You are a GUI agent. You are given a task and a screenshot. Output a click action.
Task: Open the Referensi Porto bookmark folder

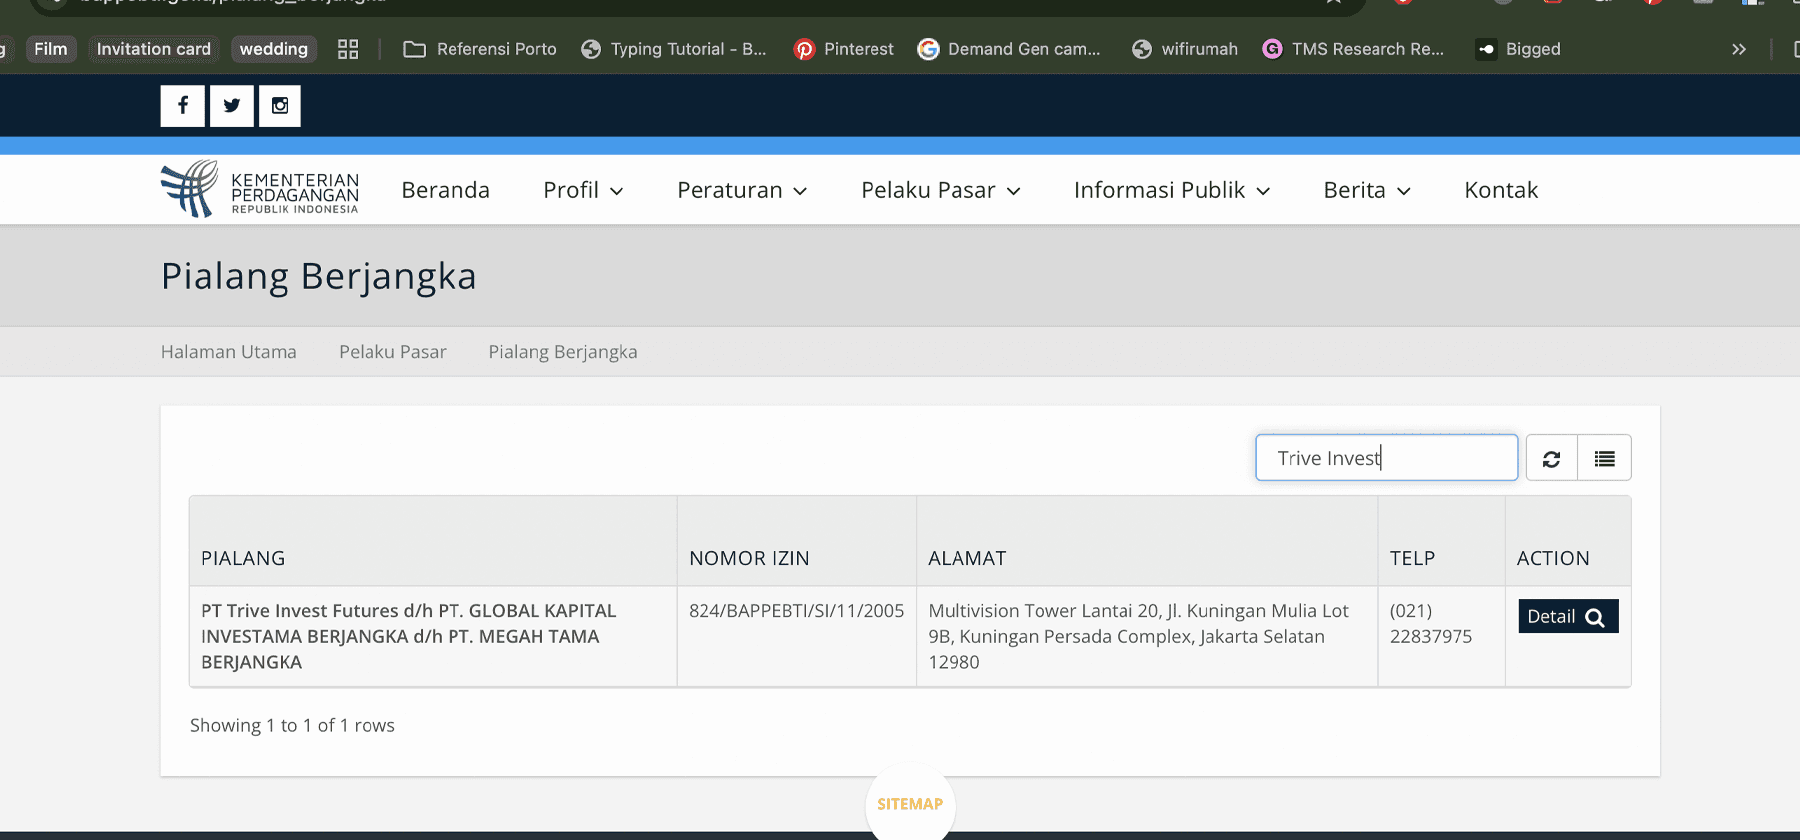pyautogui.click(x=480, y=49)
